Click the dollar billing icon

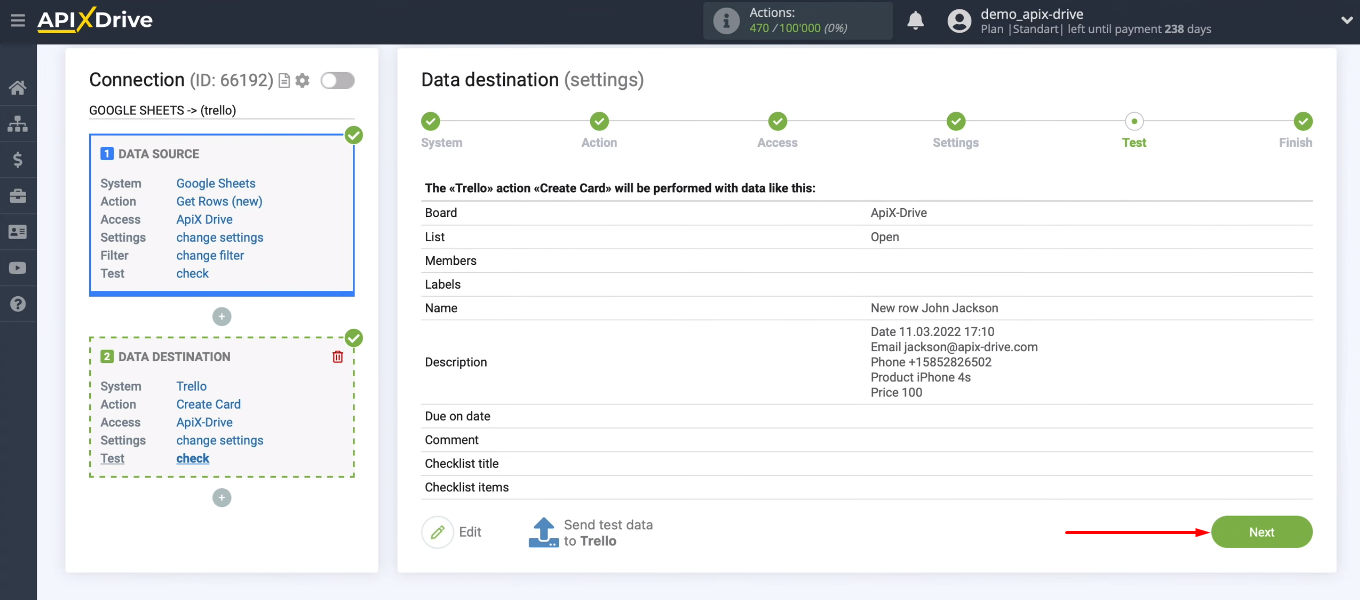click(x=17, y=160)
